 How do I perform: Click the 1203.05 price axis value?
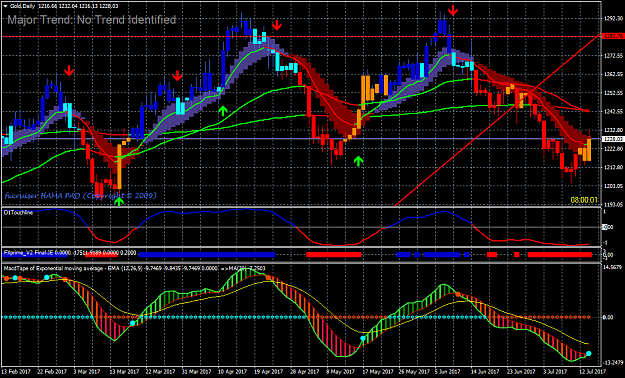pyautogui.click(x=613, y=186)
